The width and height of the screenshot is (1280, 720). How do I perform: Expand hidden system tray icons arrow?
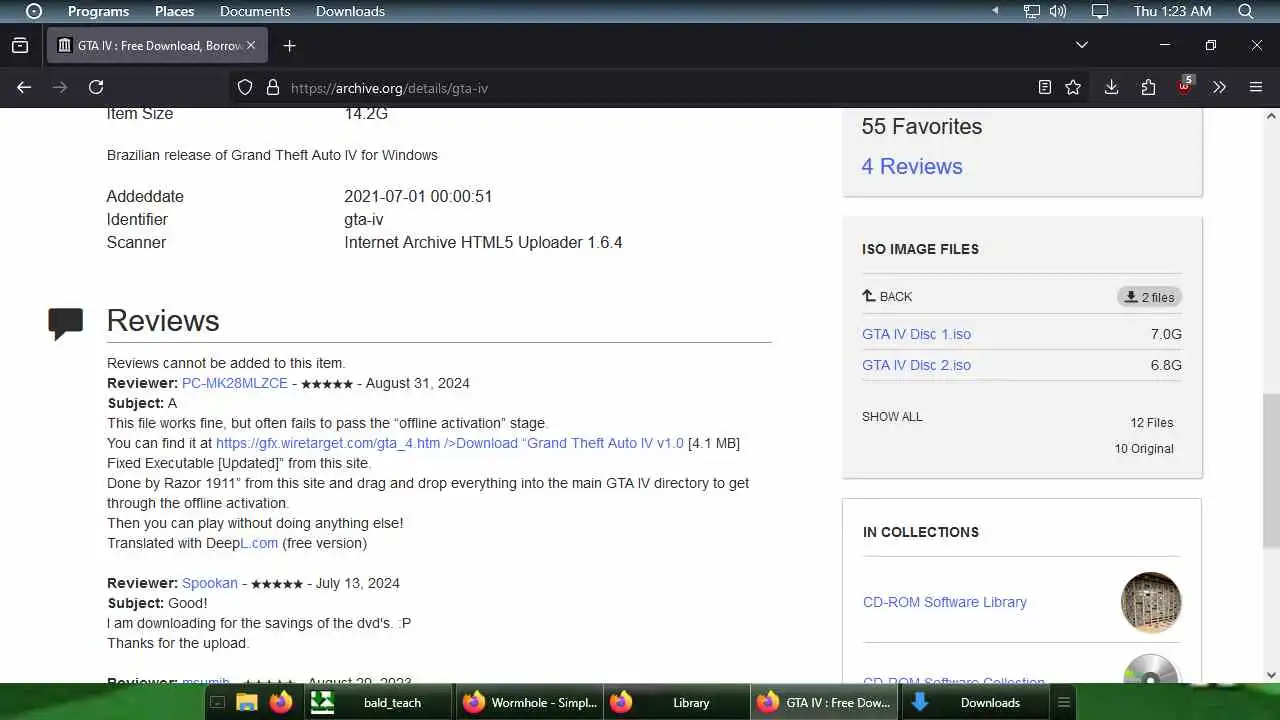[x=995, y=11]
